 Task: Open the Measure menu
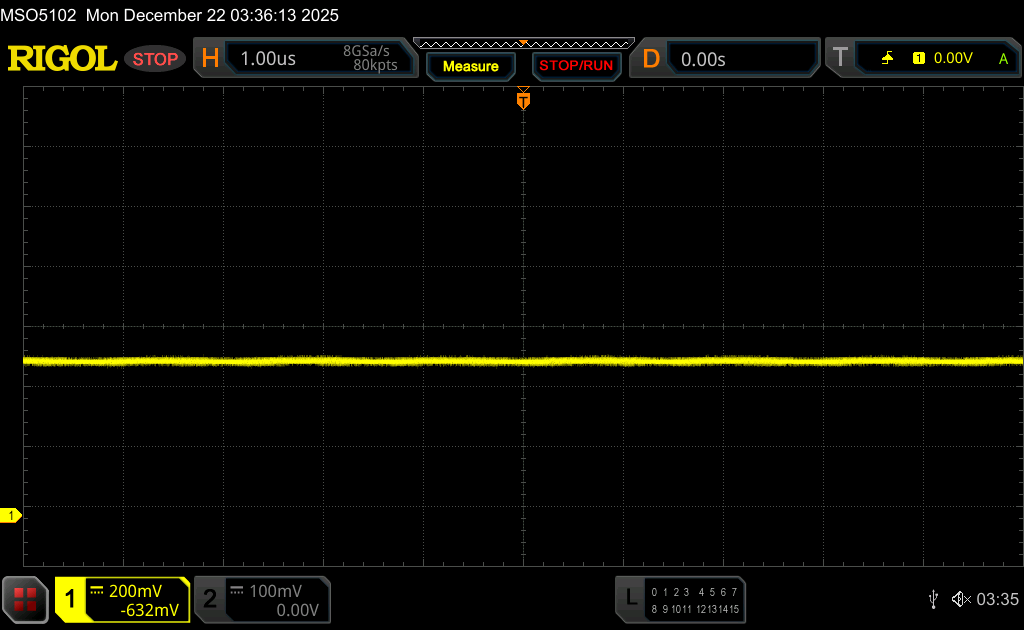pos(470,66)
